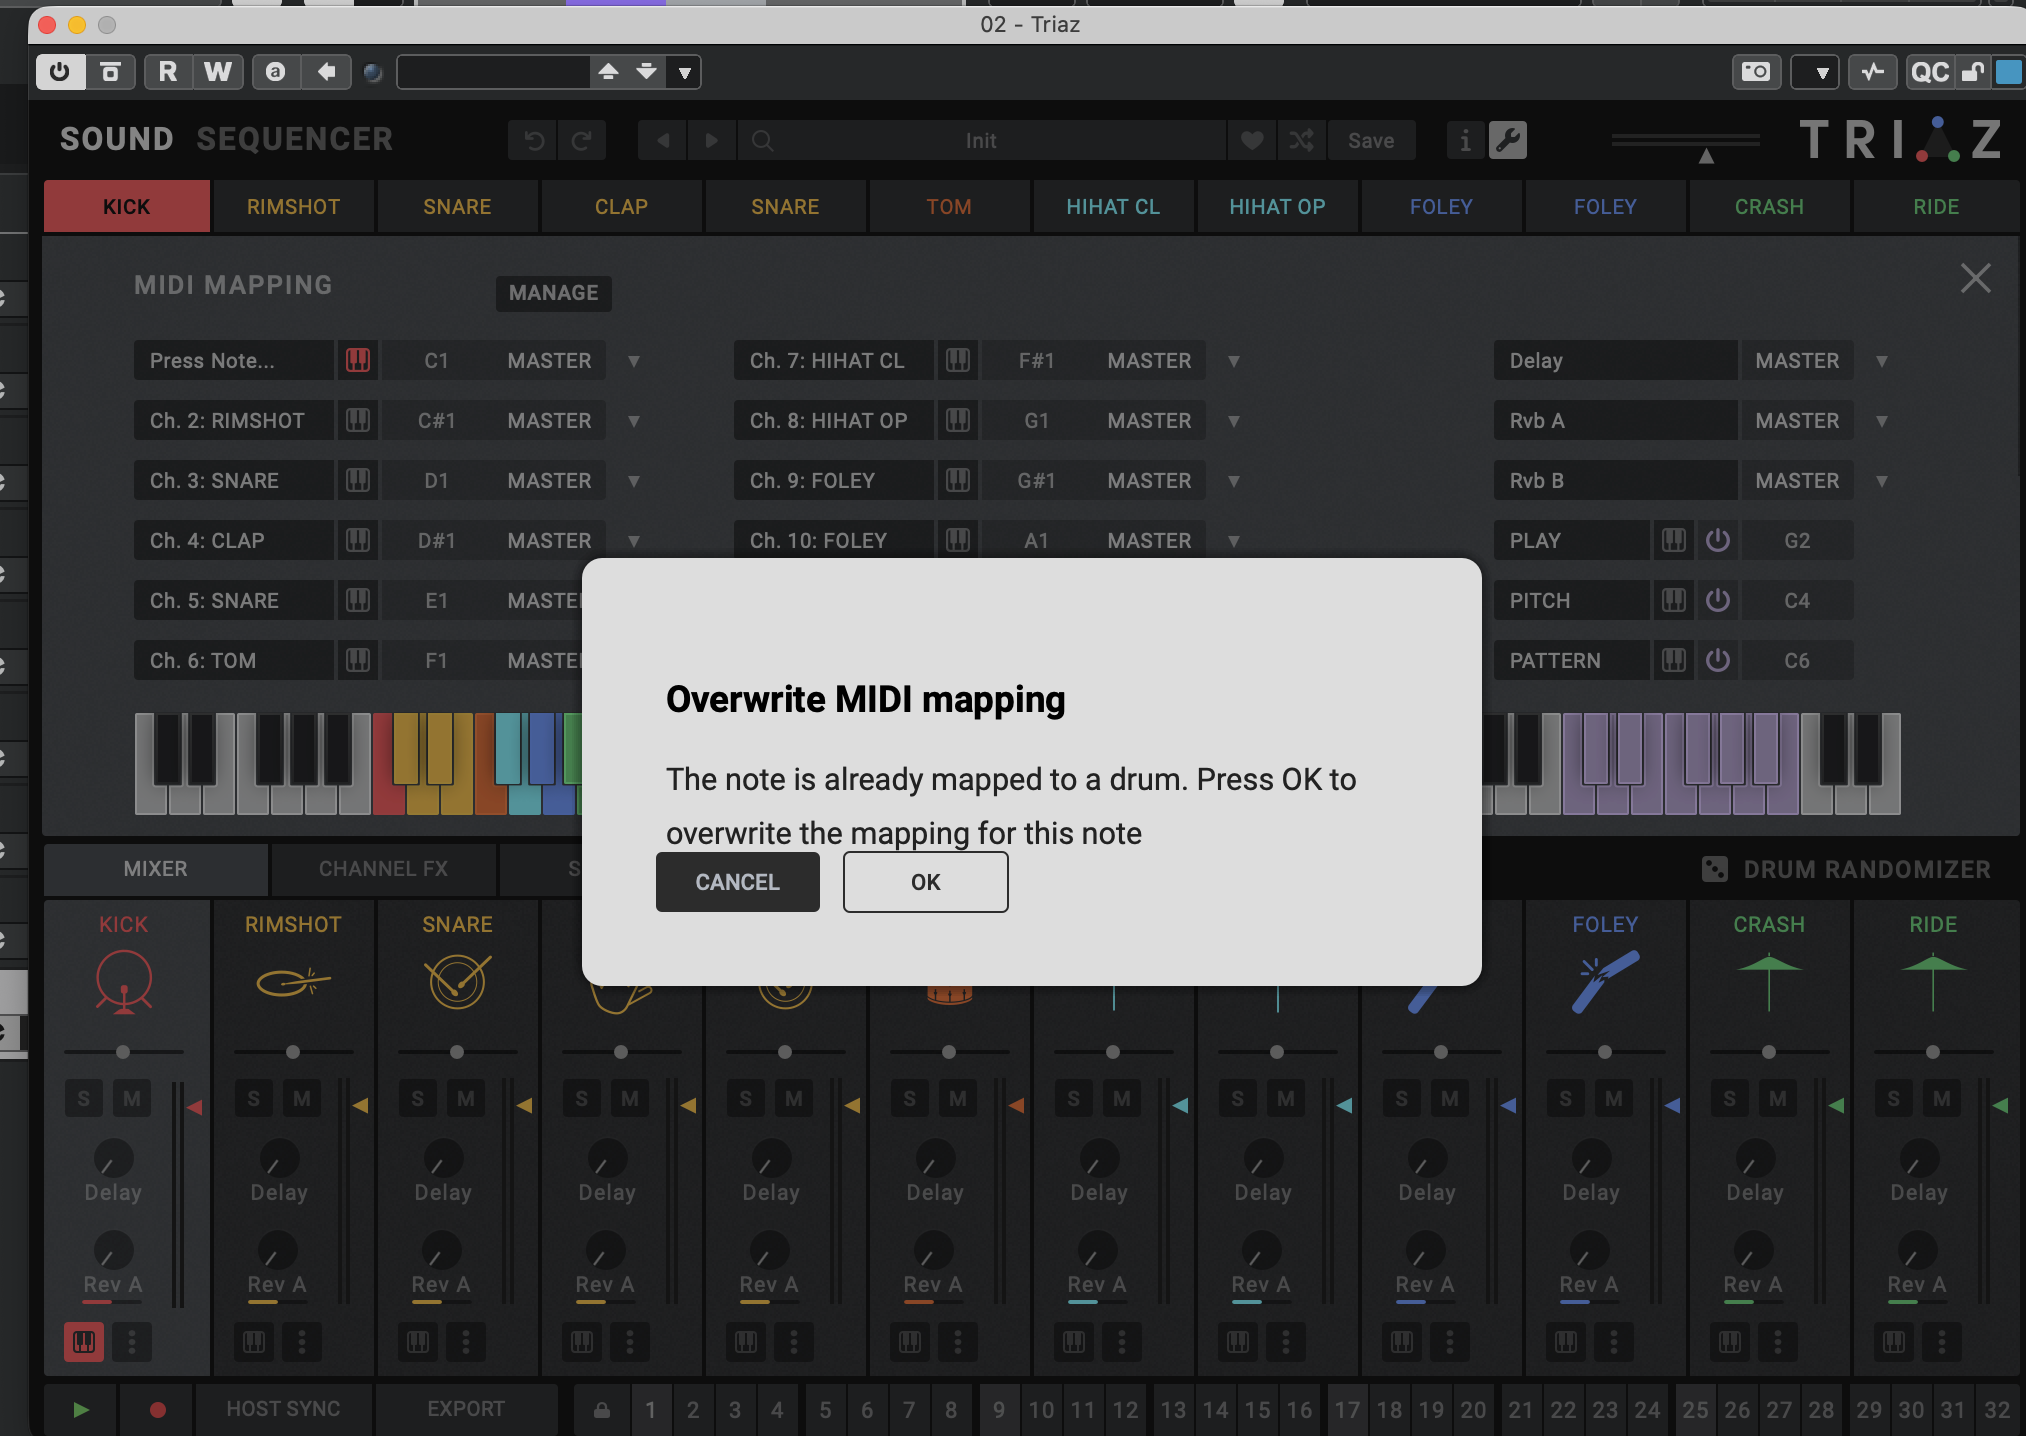Click MIDI learn icon for Ch. 2: RIMSHOT

pyautogui.click(x=358, y=420)
